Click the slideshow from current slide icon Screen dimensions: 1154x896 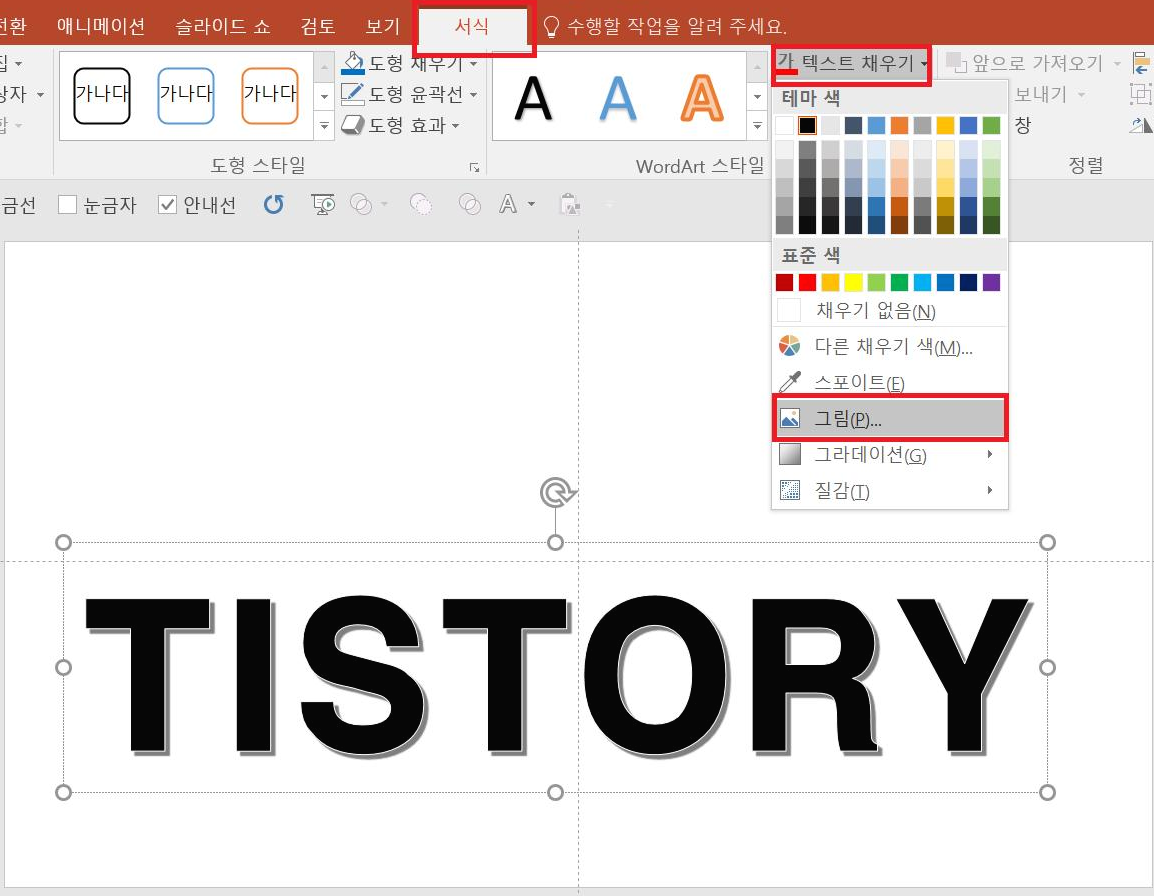point(322,204)
